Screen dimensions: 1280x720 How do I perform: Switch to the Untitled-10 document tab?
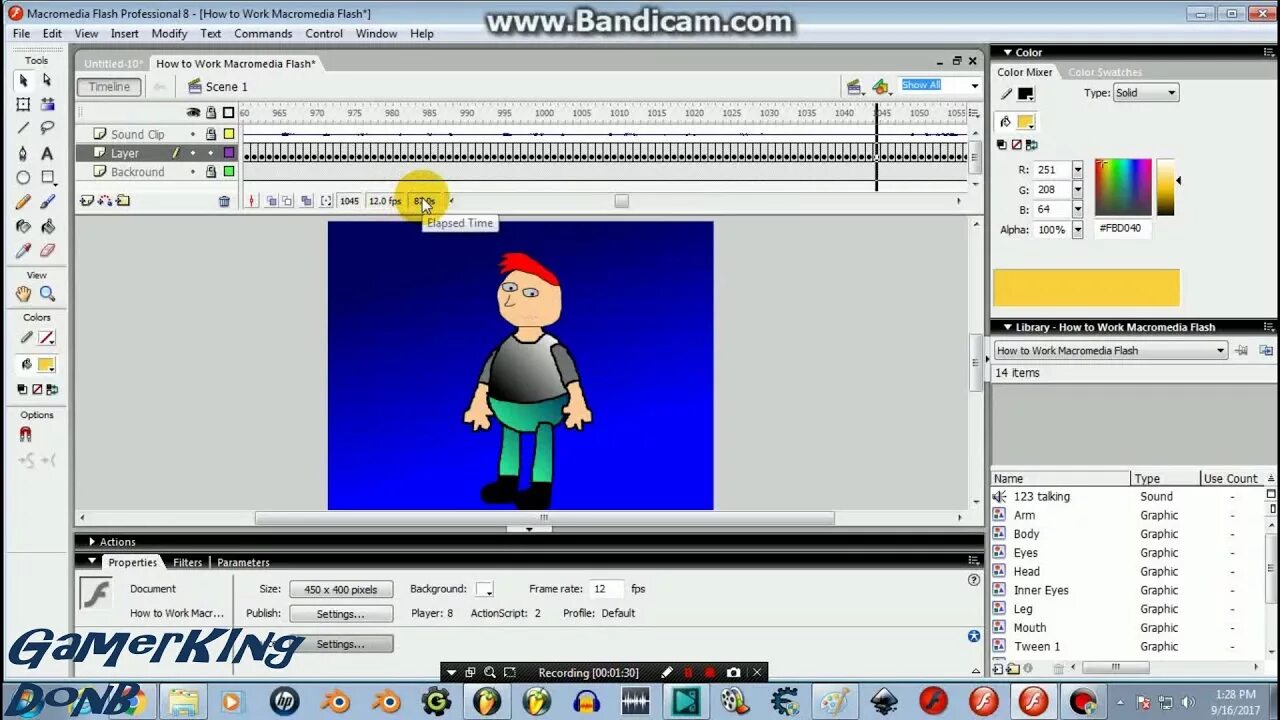coord(113,64)
